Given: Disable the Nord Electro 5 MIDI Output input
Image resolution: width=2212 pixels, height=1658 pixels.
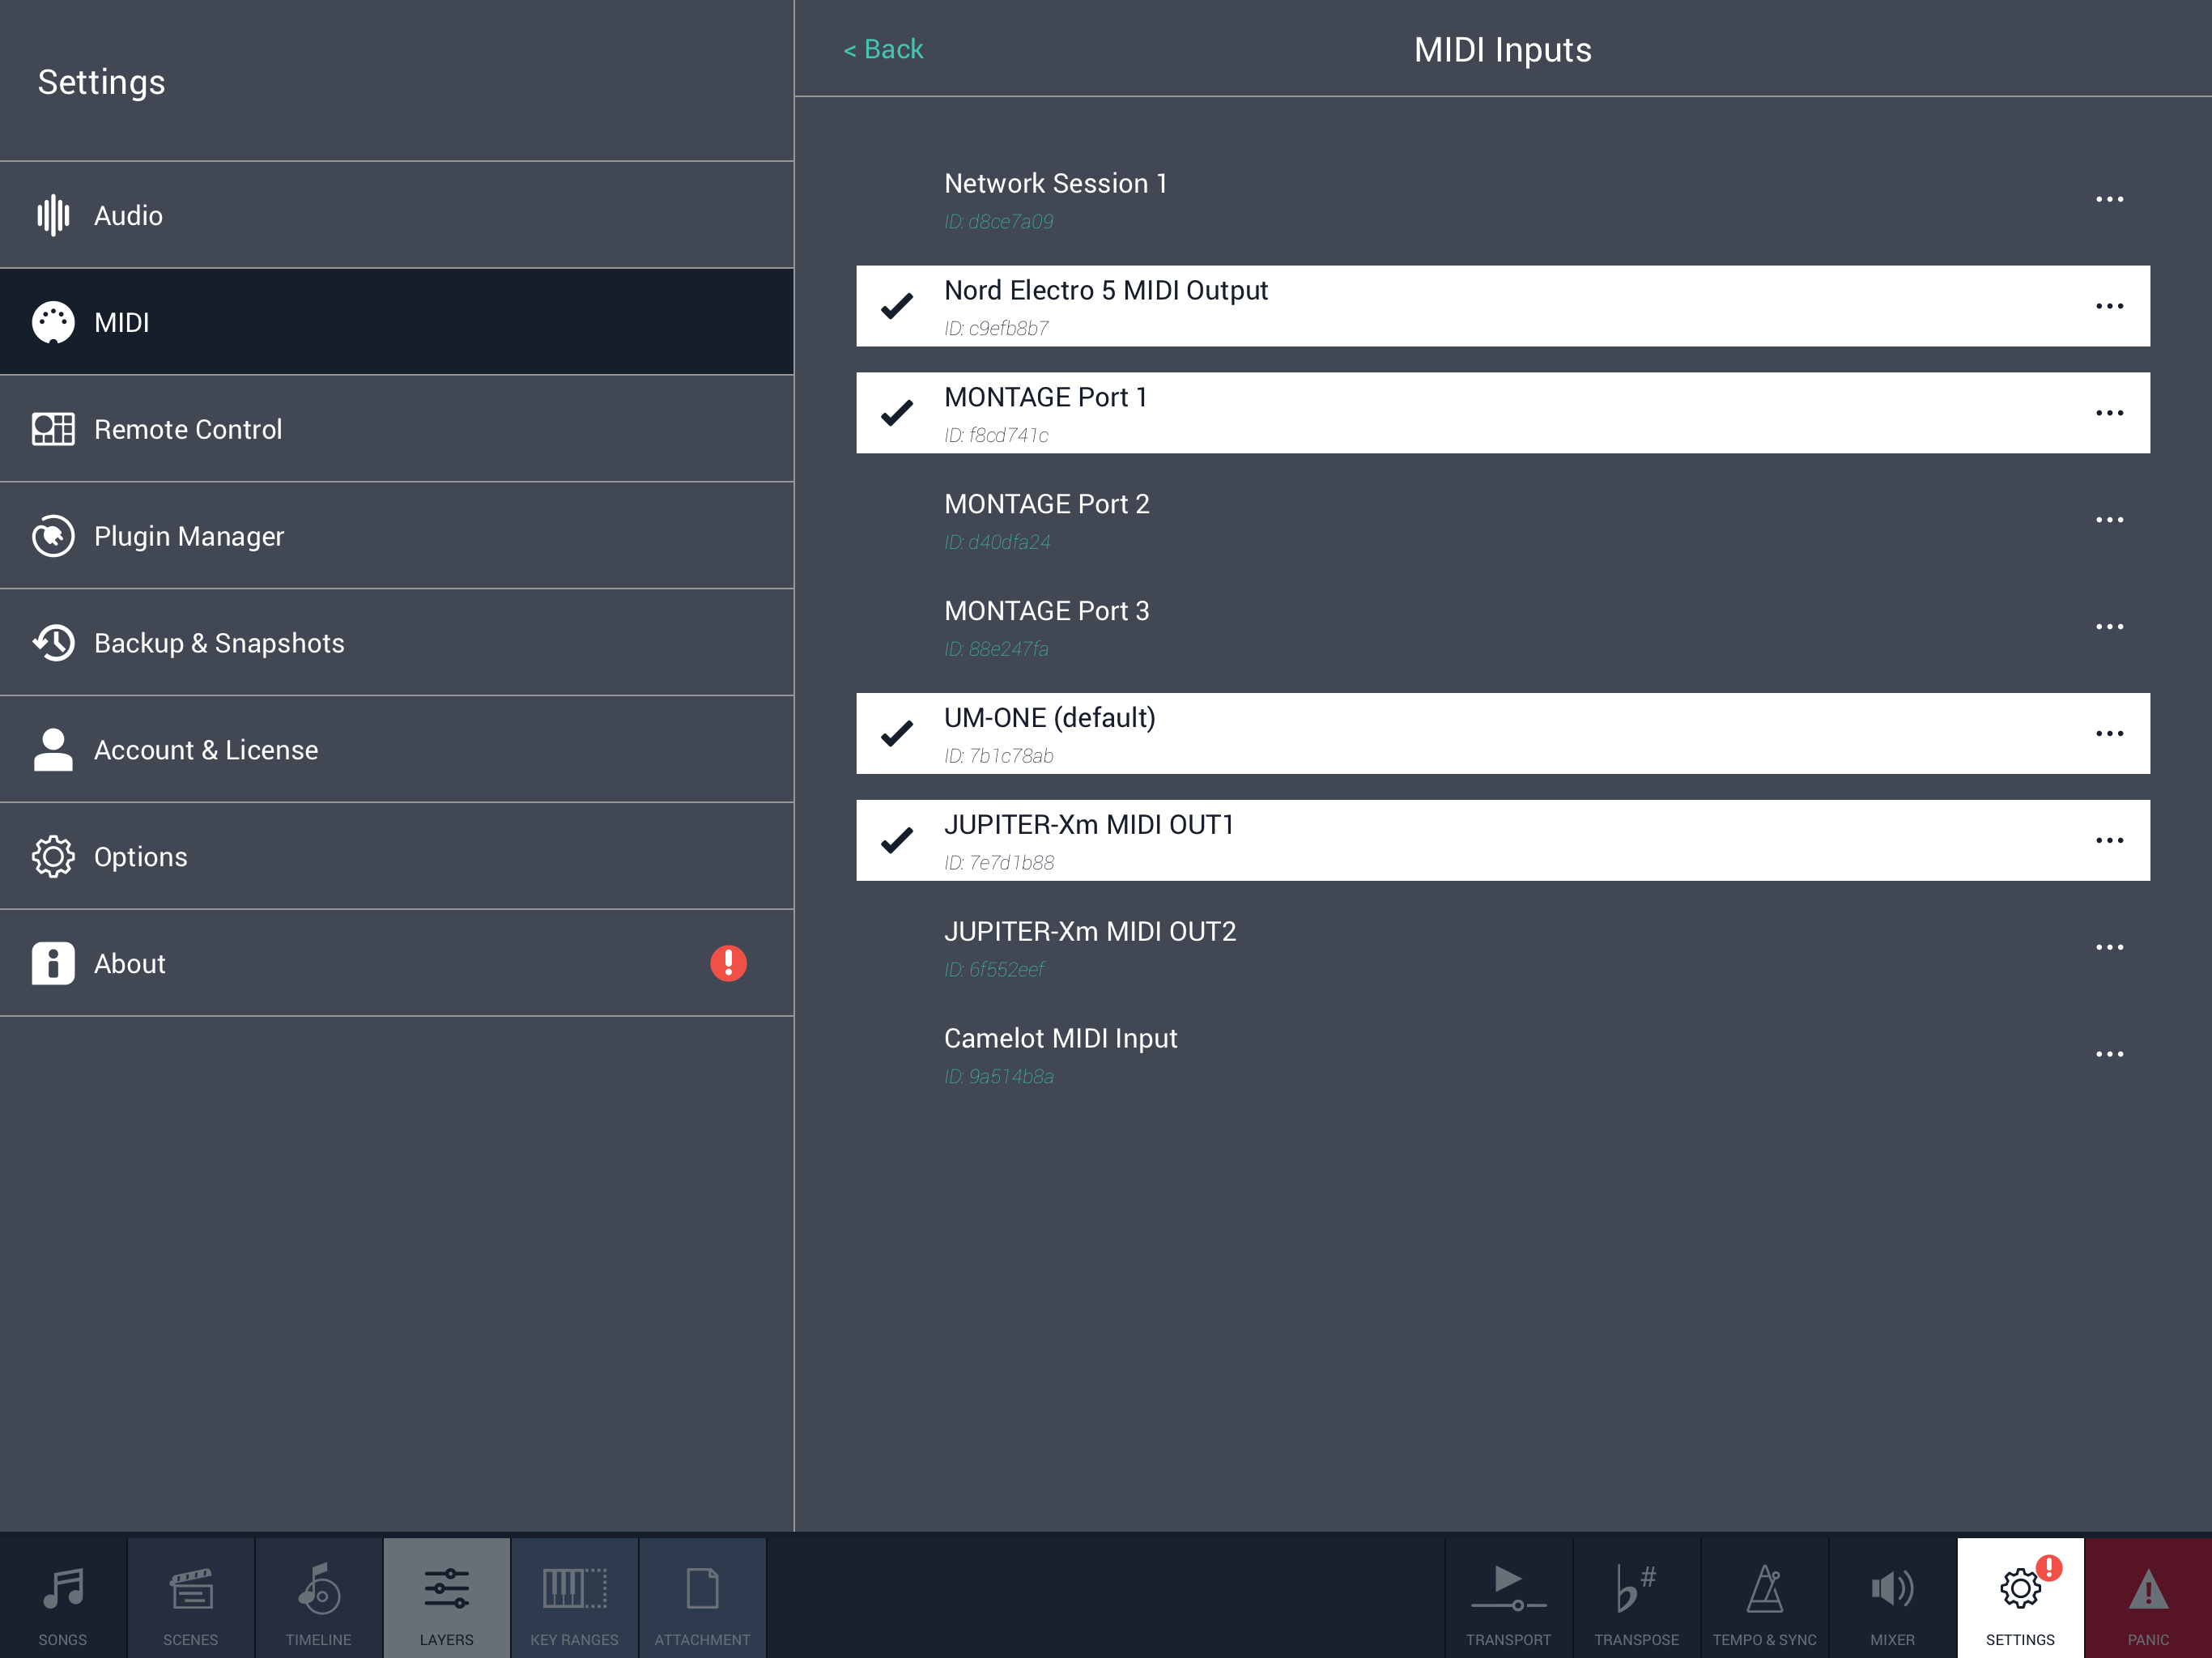Looking at the screenshot, I should pos(897,306).
